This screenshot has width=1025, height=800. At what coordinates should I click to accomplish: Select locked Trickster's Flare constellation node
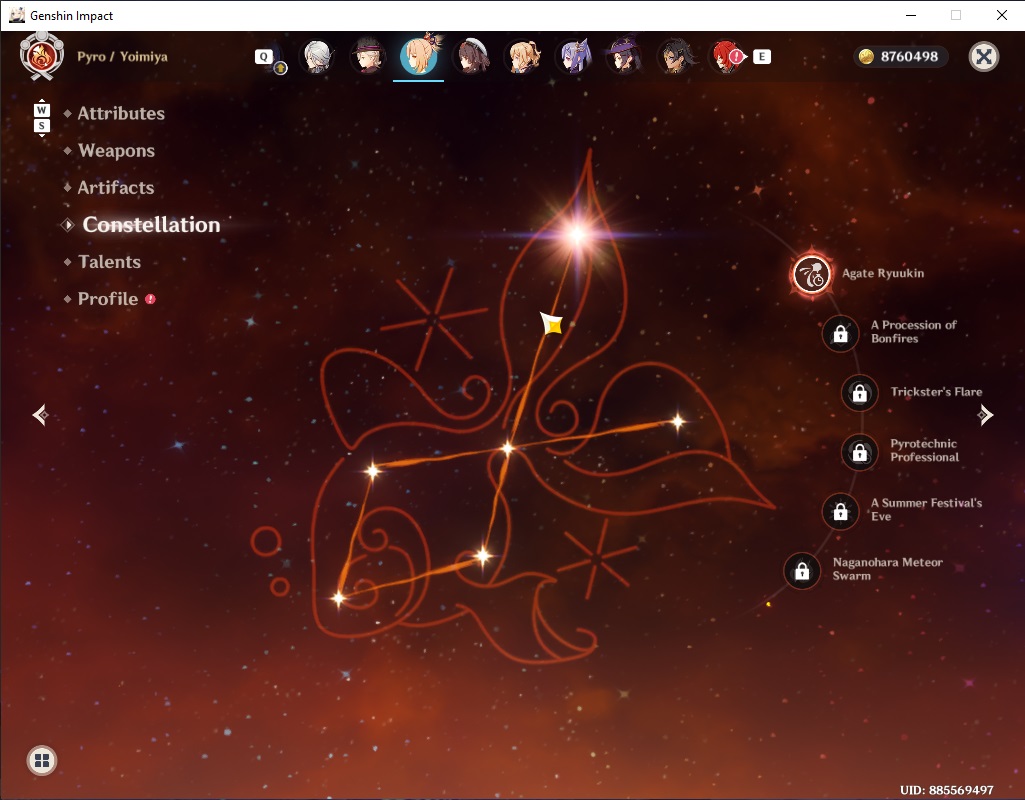click(860, 393)
